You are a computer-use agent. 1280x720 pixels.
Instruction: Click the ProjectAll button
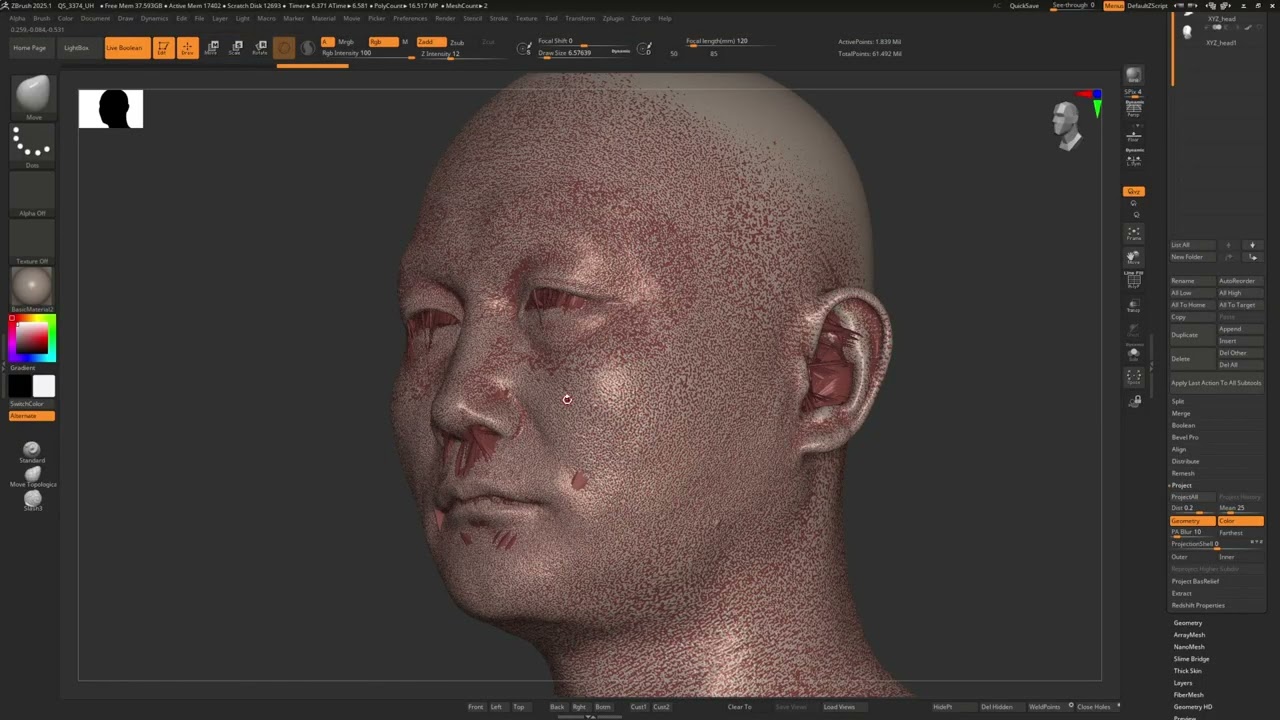coord(1193,497)
